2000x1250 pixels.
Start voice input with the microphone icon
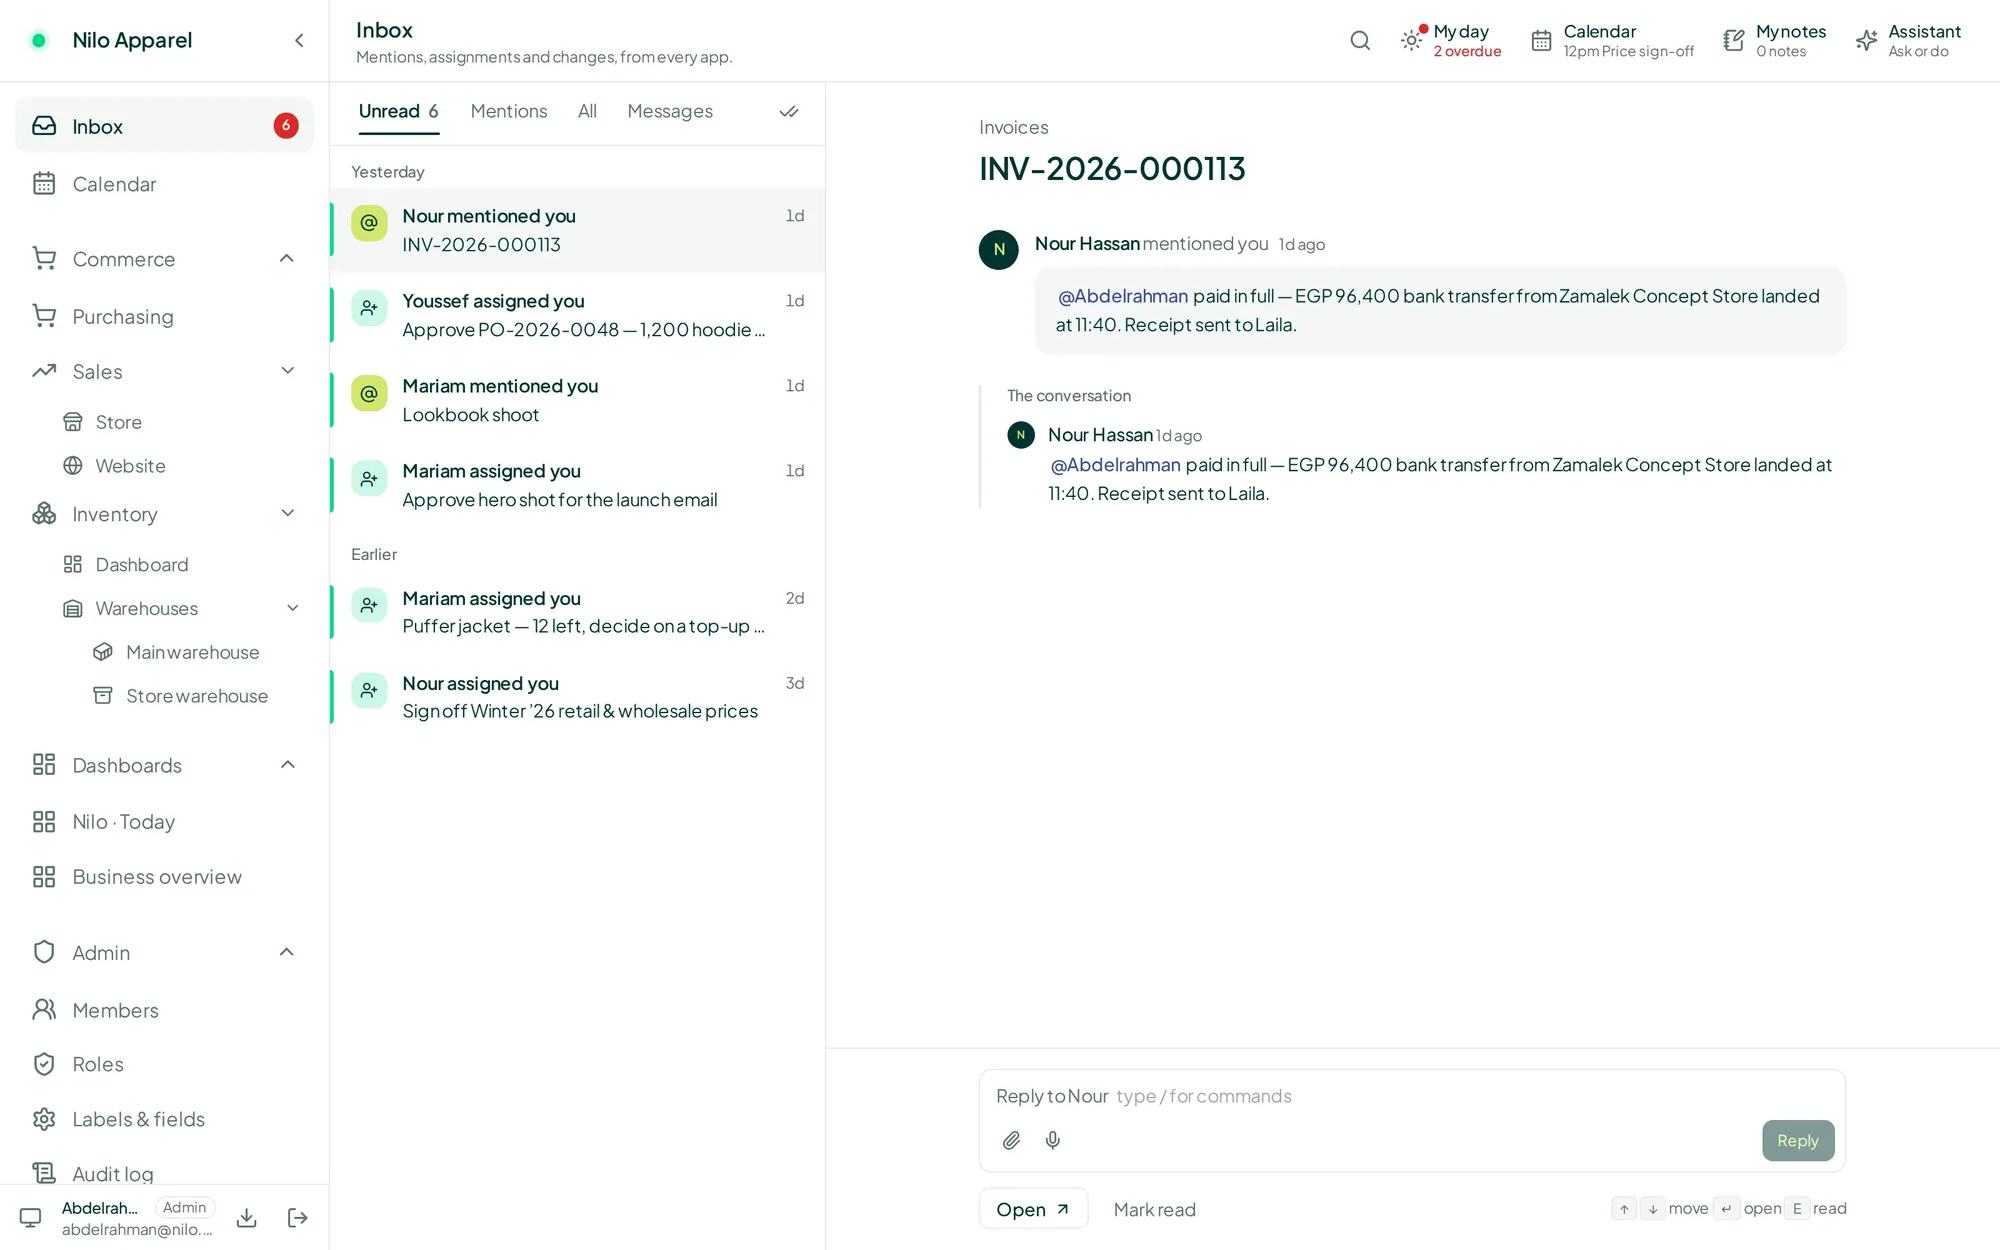(1053, 1140)
